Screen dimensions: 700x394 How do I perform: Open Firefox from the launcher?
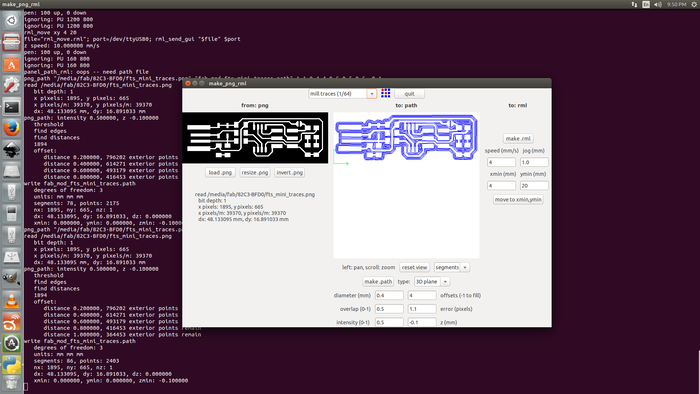pos(12,129)
